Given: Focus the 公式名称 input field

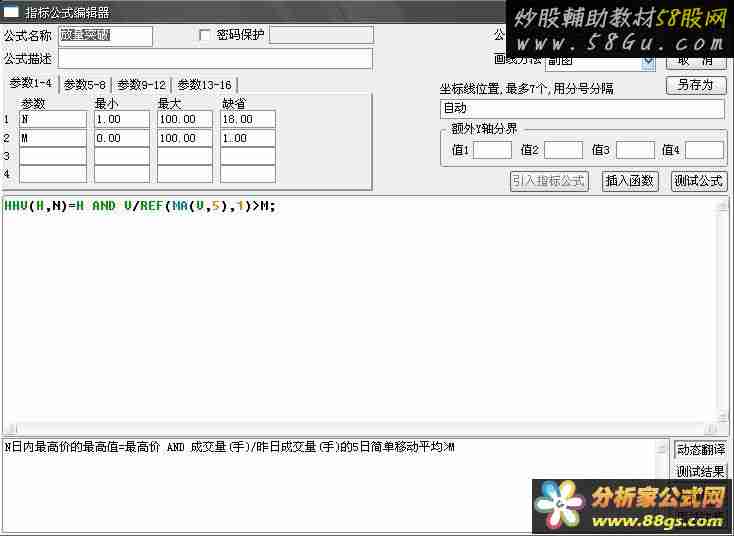Looking at the screenshot, I should coord(106,36).
